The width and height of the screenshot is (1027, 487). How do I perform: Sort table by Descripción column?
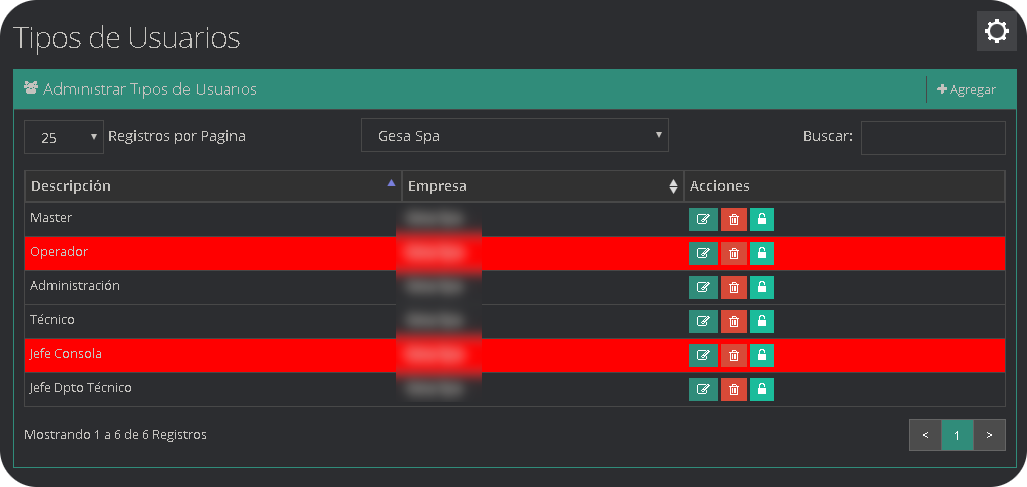point(213,186)
